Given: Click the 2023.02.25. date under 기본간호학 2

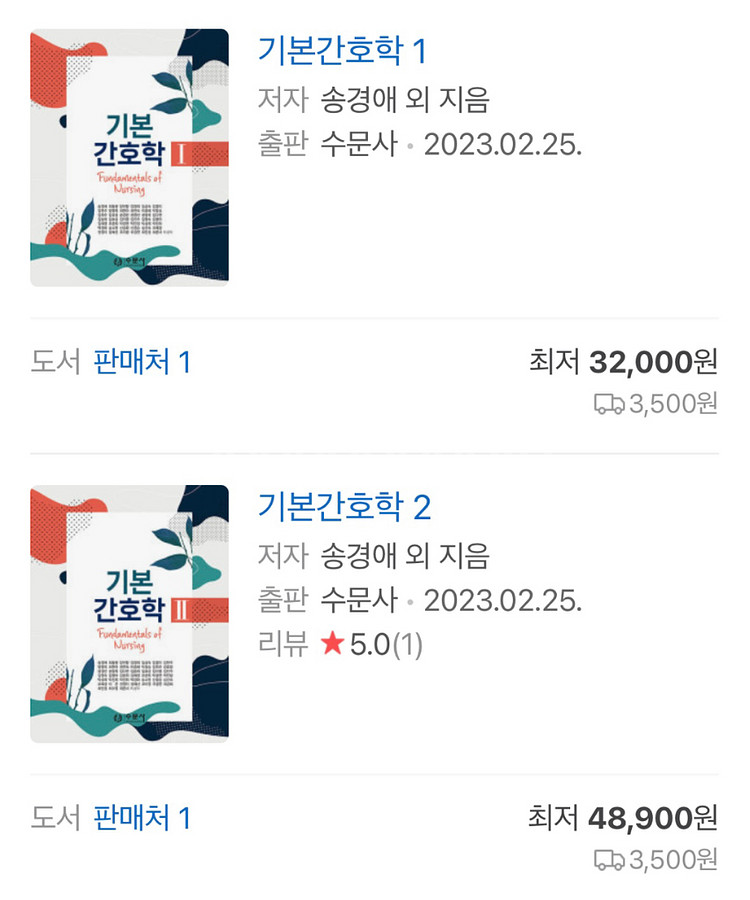Looking at the screenshot, I should click(x=502, y=601).
